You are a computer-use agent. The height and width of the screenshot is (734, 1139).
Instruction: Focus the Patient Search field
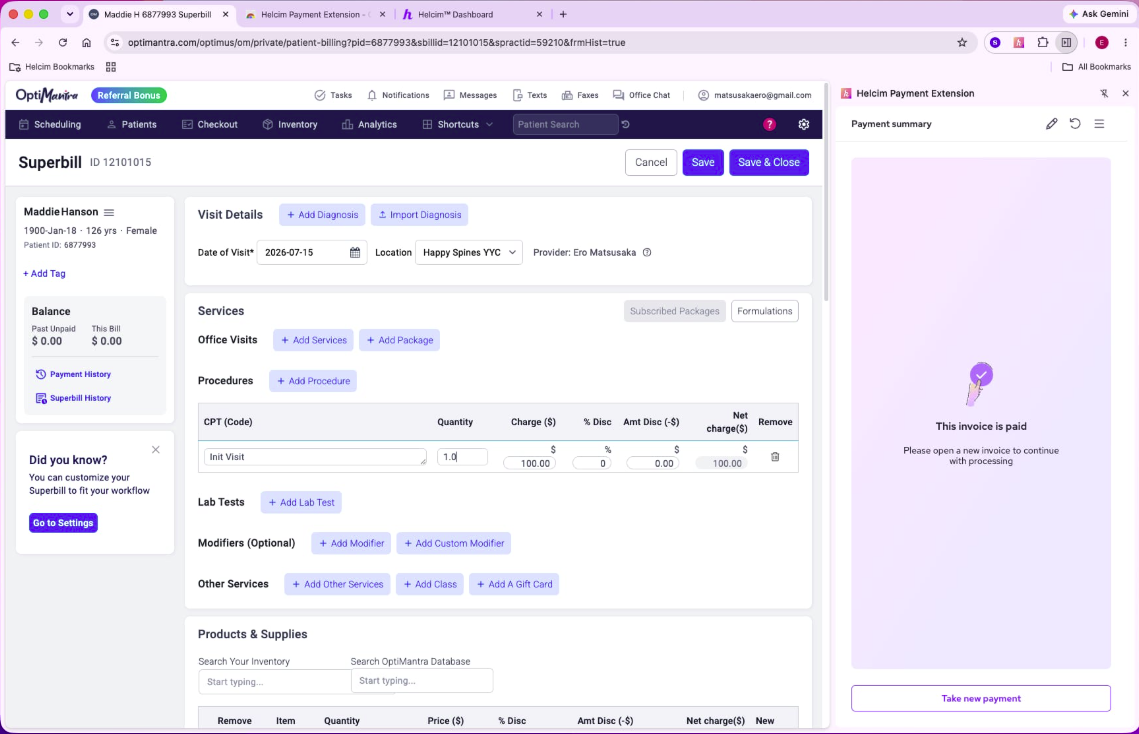564,124
